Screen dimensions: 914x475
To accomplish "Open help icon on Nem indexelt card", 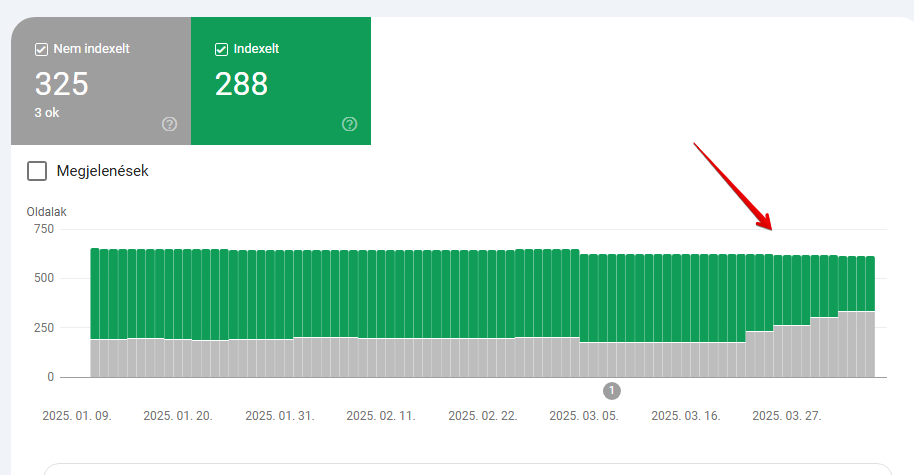I will point(170,124).
